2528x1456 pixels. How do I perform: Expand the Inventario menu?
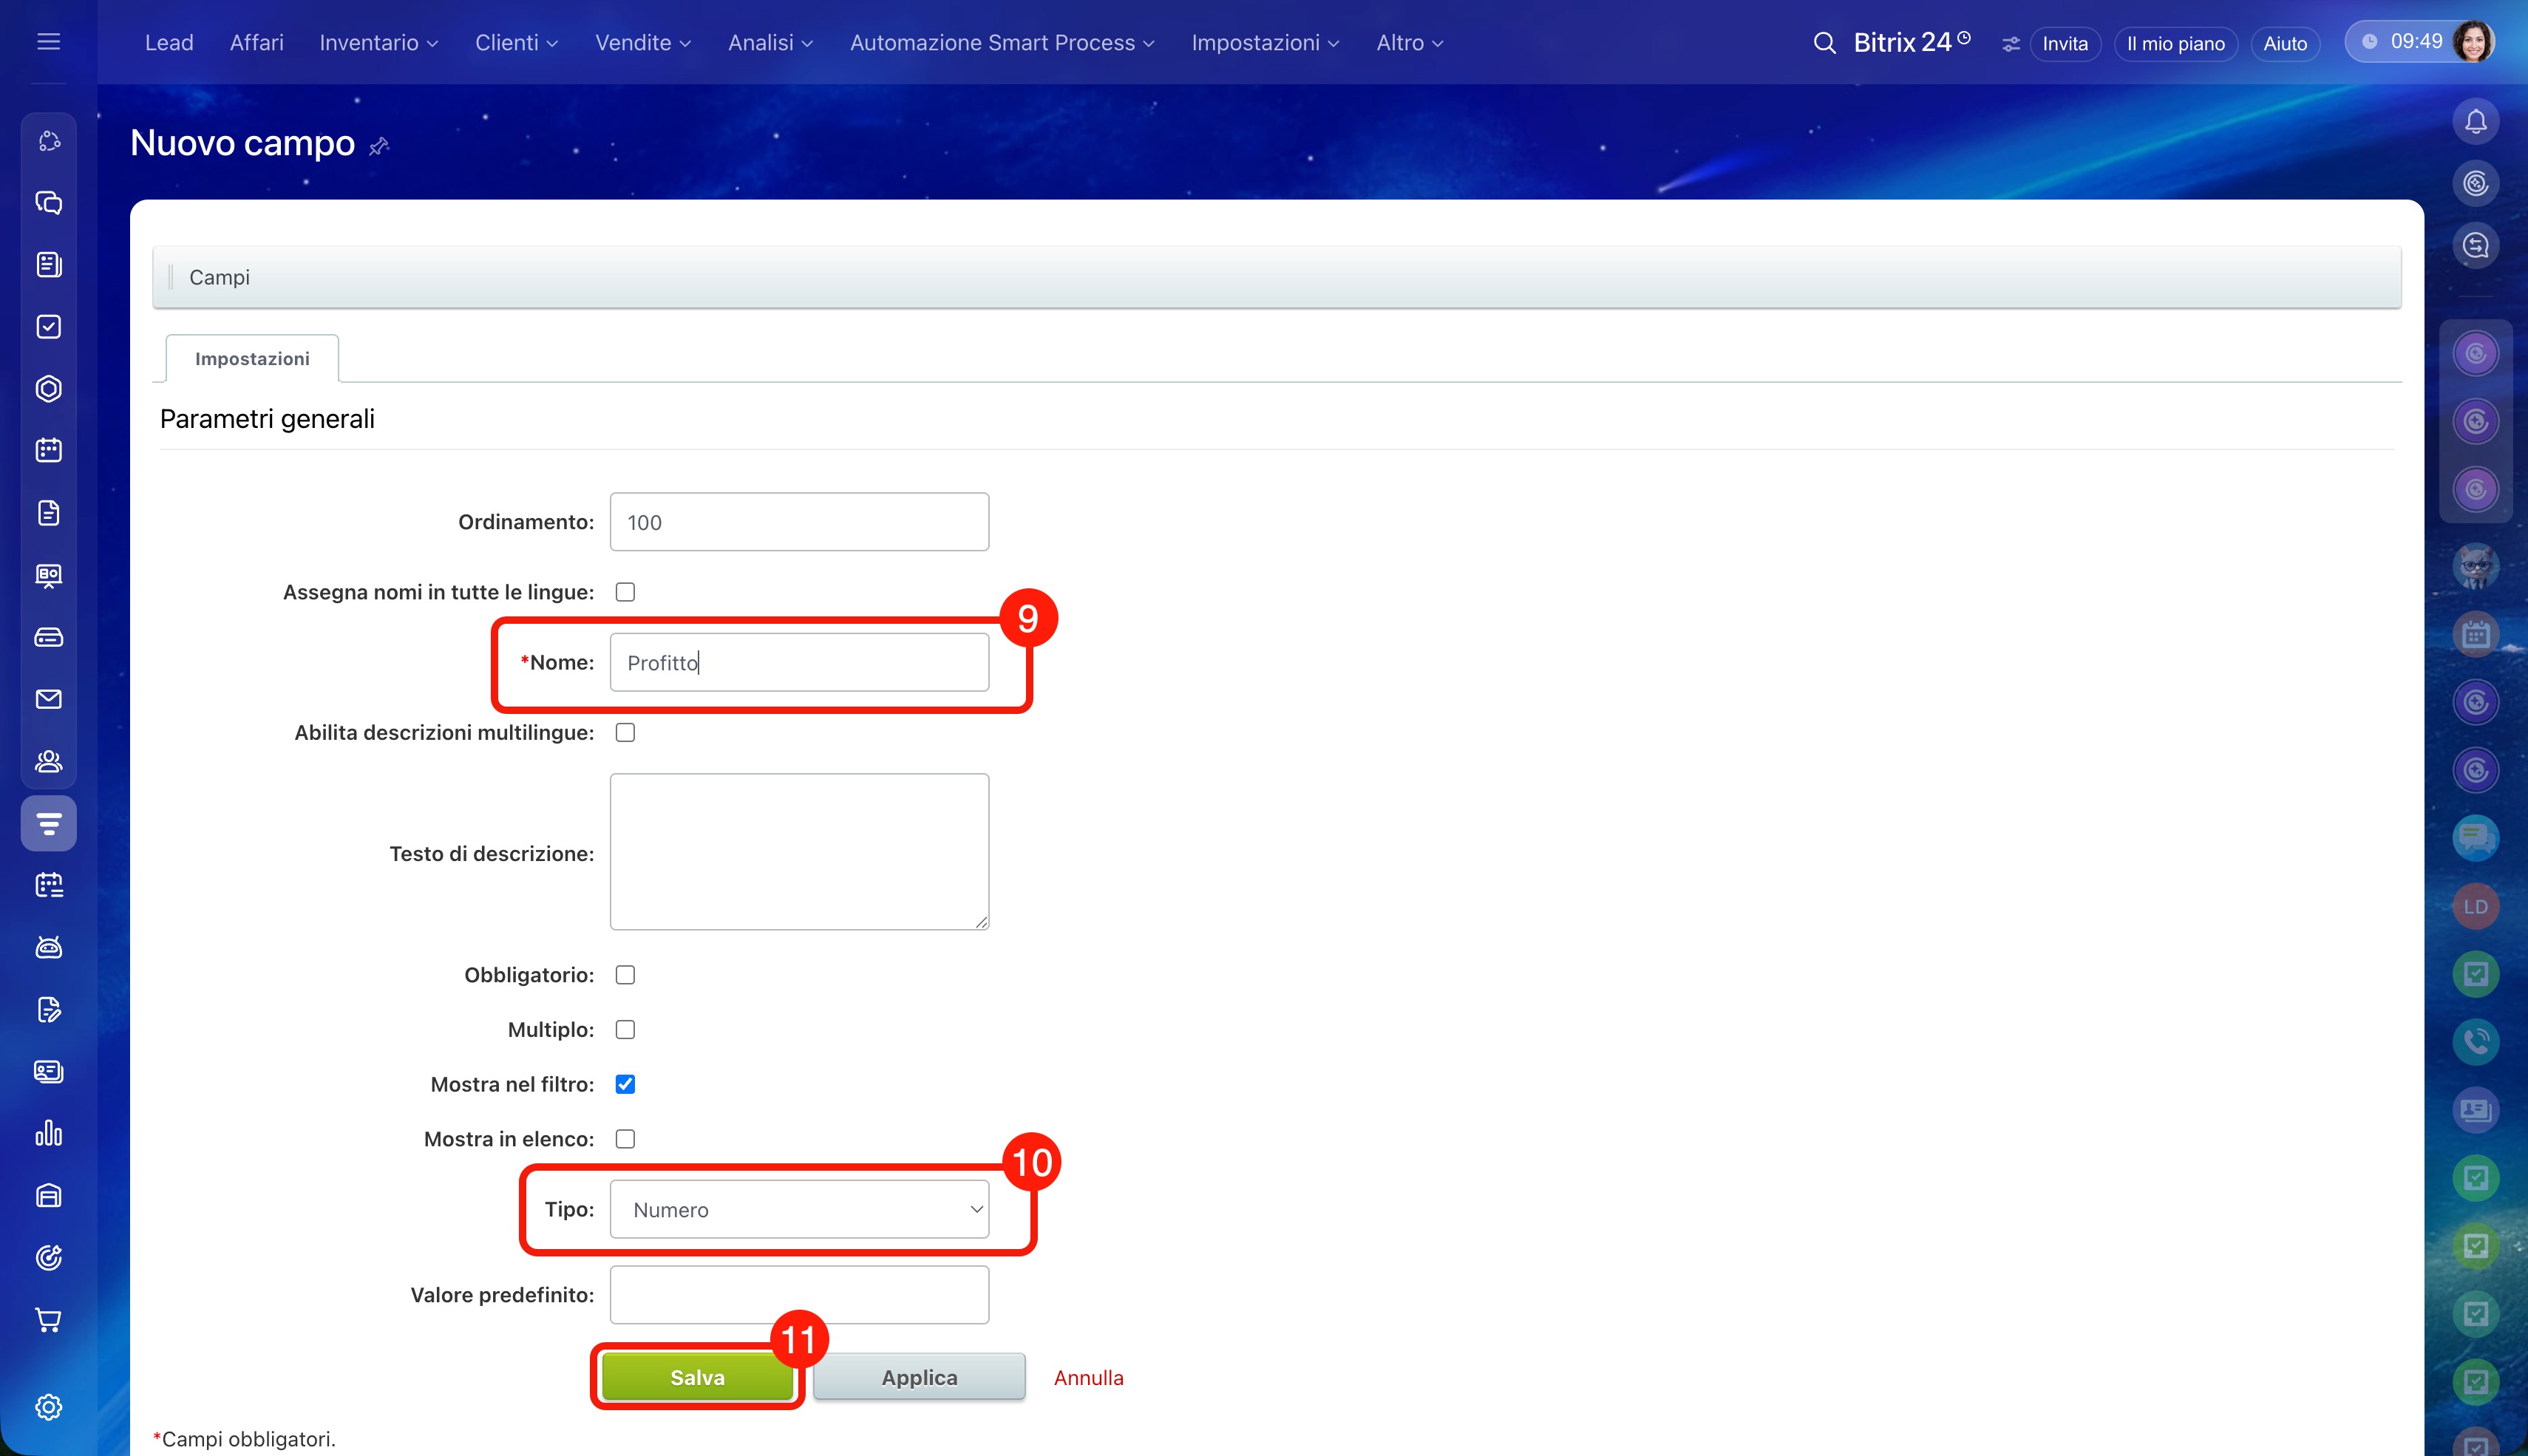(378, 43)
